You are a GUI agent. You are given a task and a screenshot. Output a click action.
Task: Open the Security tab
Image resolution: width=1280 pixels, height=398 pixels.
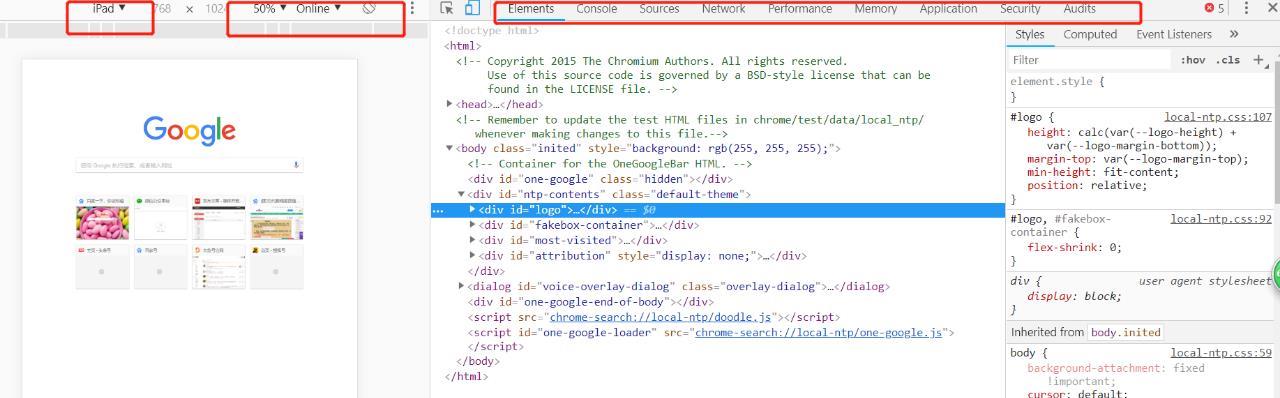point(1020,8)
